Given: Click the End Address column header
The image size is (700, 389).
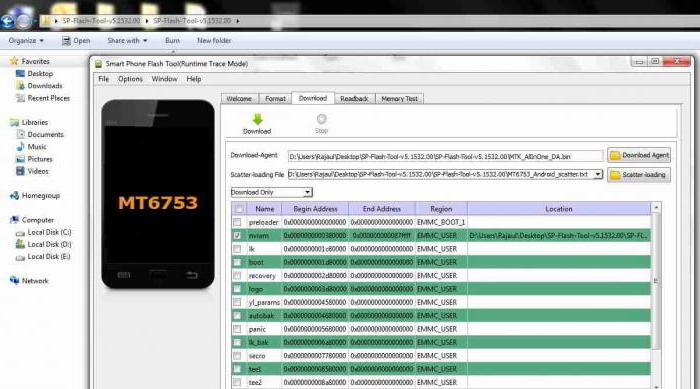Looking at the screenshot, I should click(382, 209).
